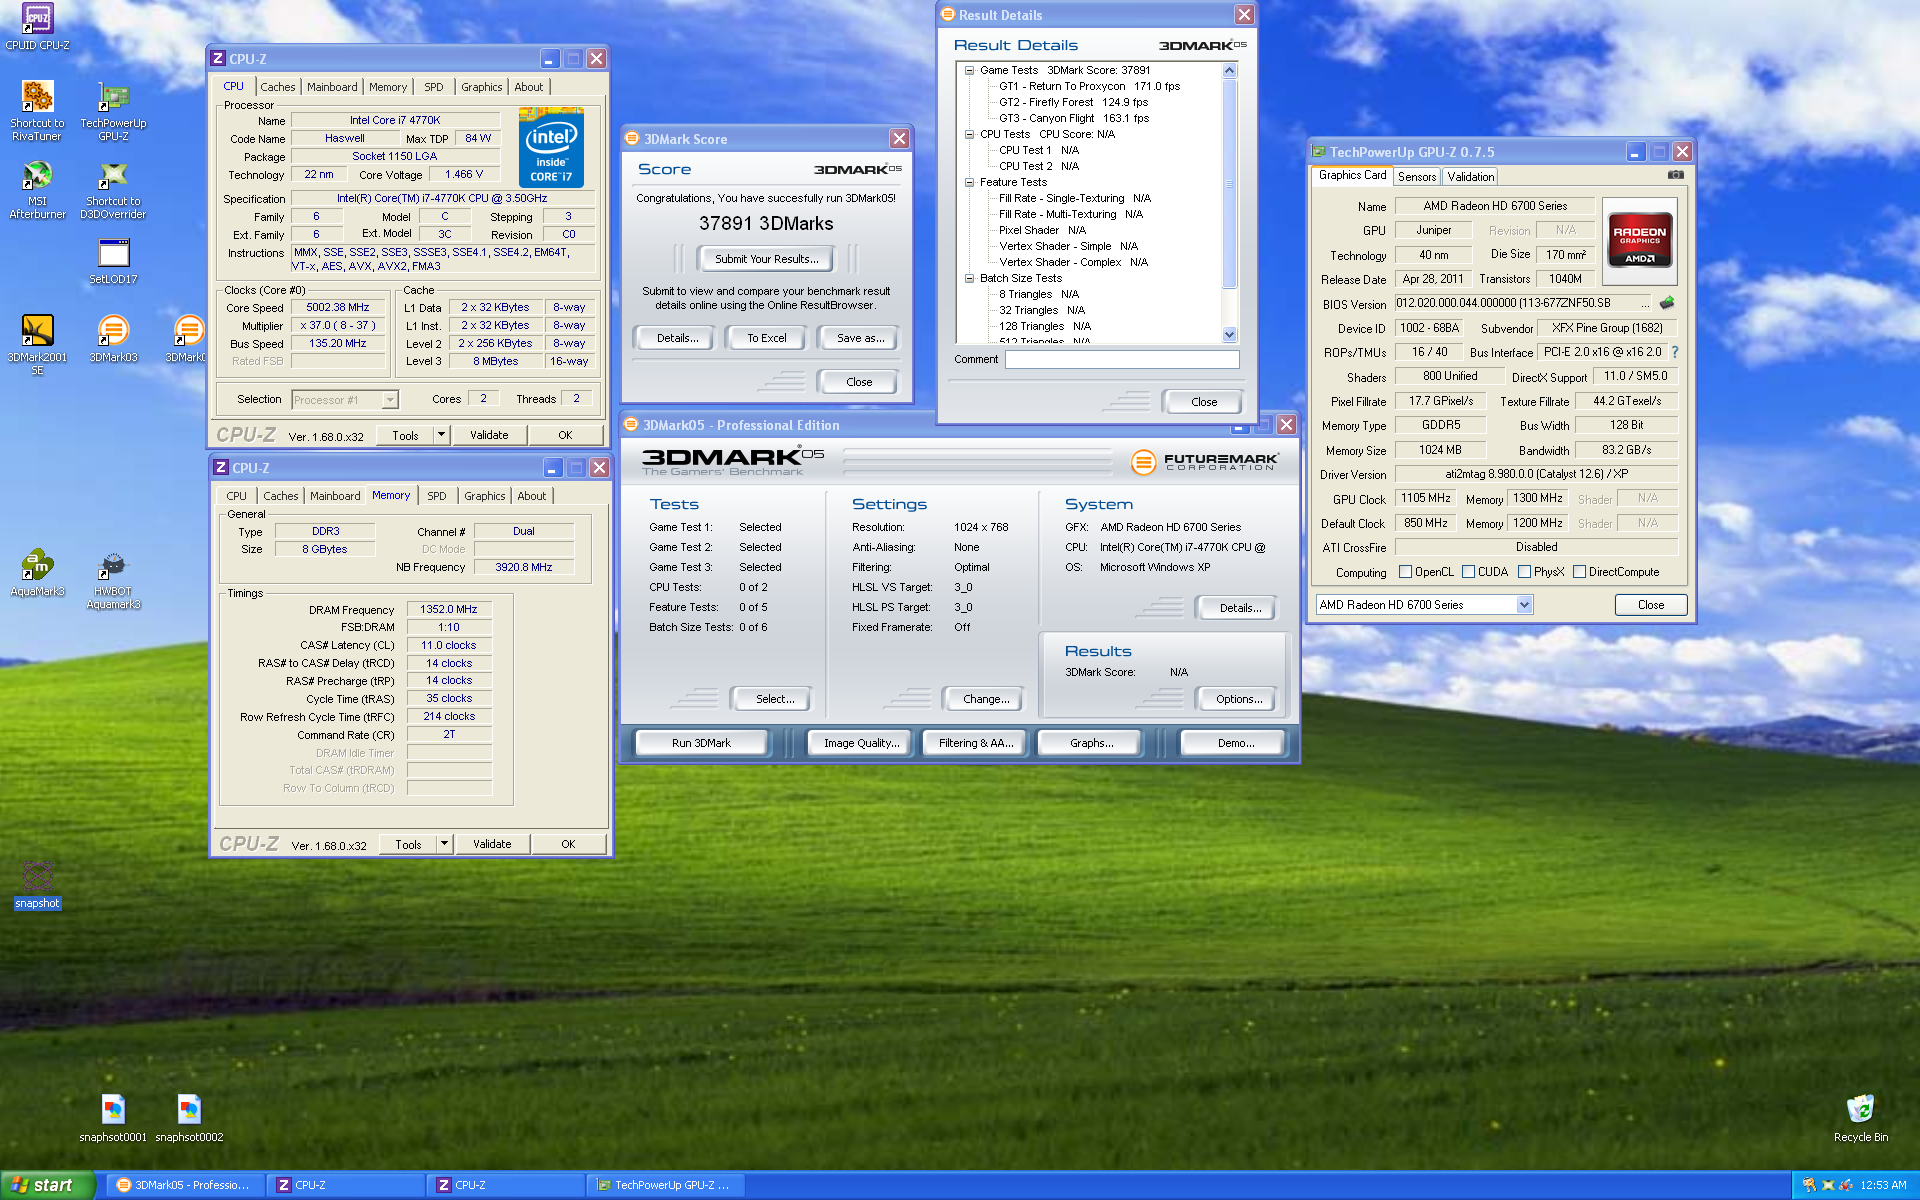Open the CPUID CPU-Z desktop shortcut
The width and height of the screenshot is (1920, 1200).
coord(37,26)
